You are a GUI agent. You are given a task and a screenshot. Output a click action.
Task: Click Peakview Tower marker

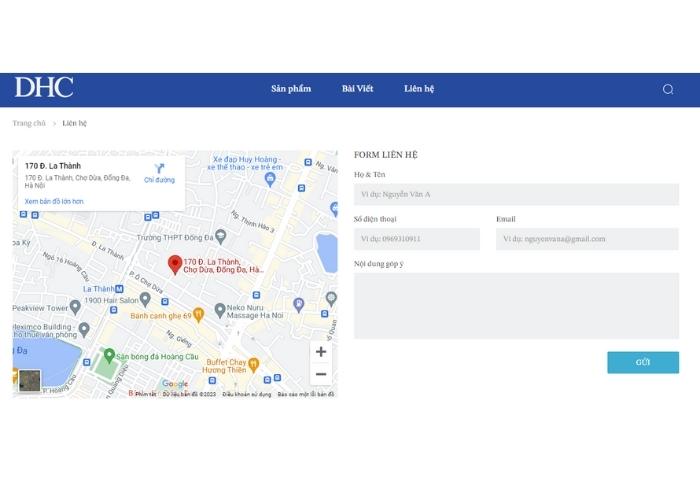point(75,307)
